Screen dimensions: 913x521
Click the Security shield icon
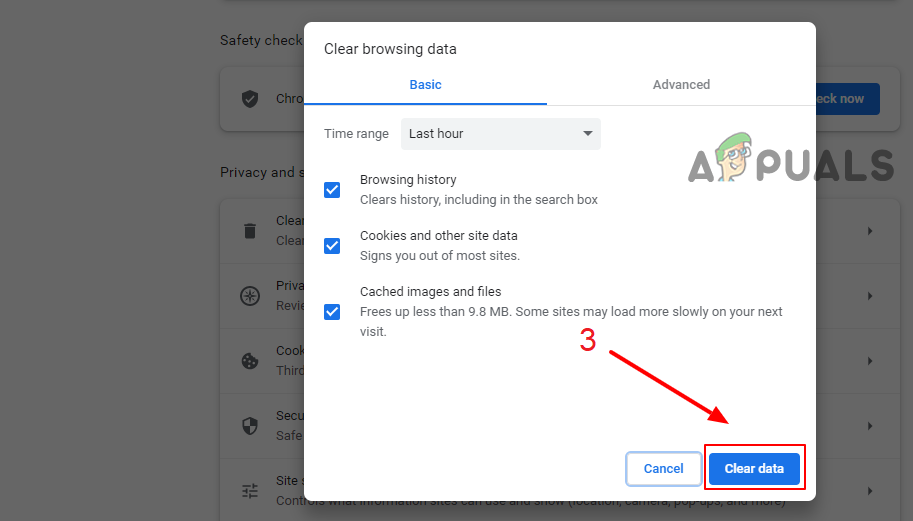coord(250,426)
